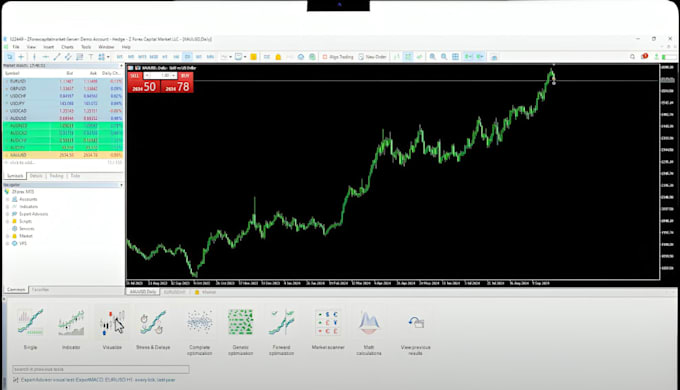This screenshot has width=680, height=390.
Task: Expand the Expert Advisors tree node
Action: click(x=7, y=214)
